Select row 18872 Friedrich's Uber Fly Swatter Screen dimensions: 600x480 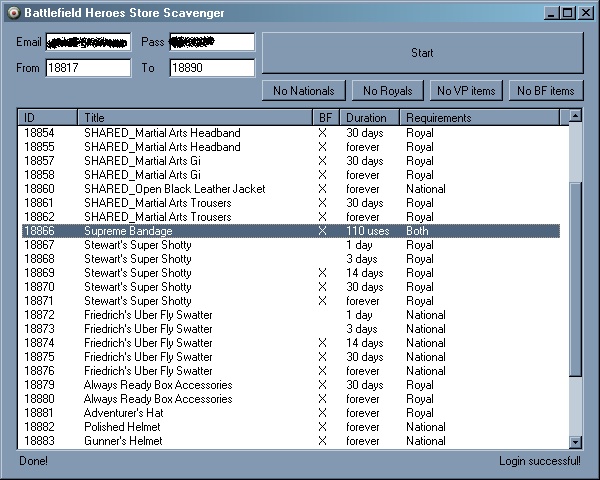tap(291, 315)
